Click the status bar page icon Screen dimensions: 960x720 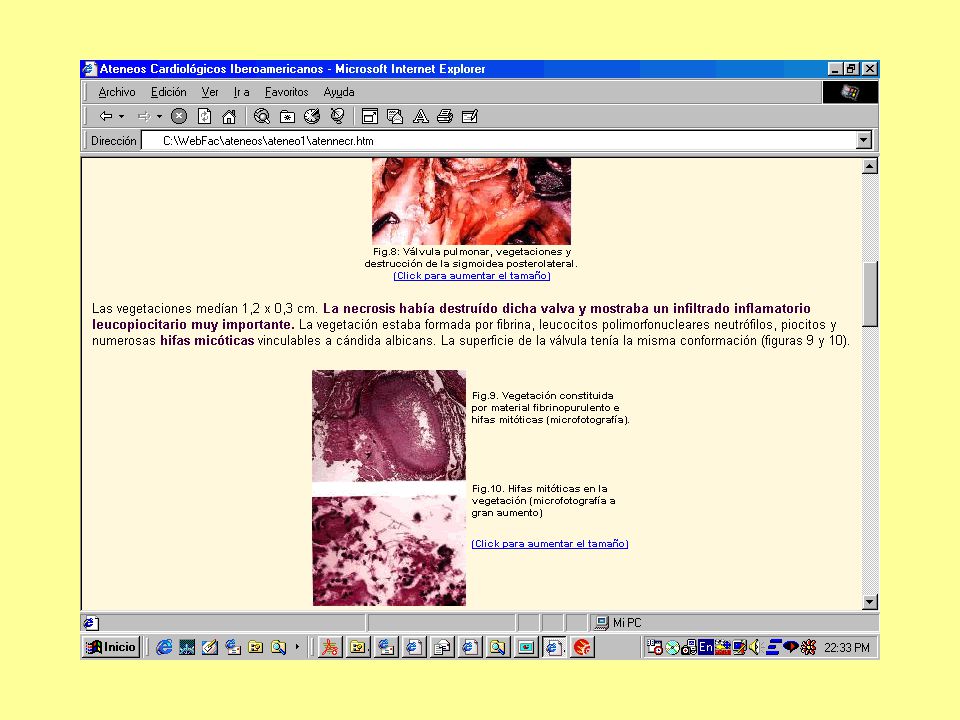[x=91, y=623]
